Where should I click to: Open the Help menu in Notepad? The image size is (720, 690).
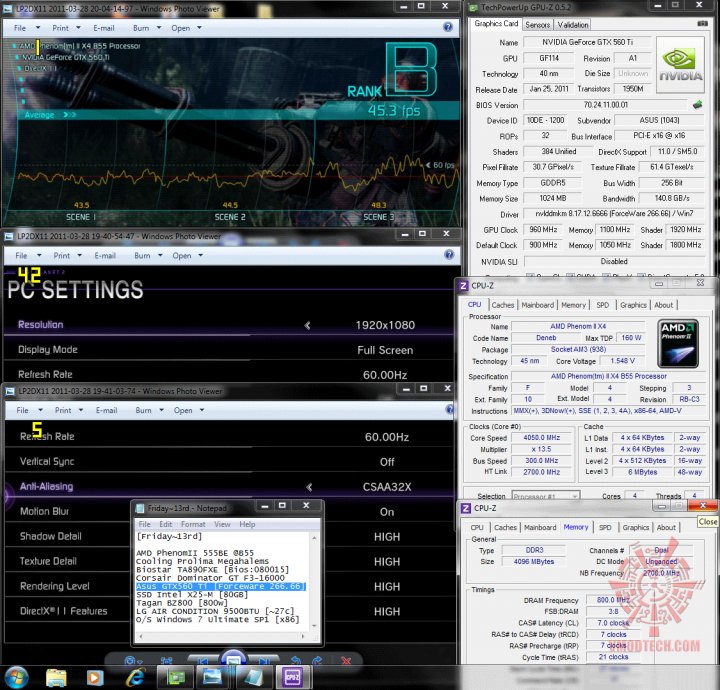click(x=247, y=524)
